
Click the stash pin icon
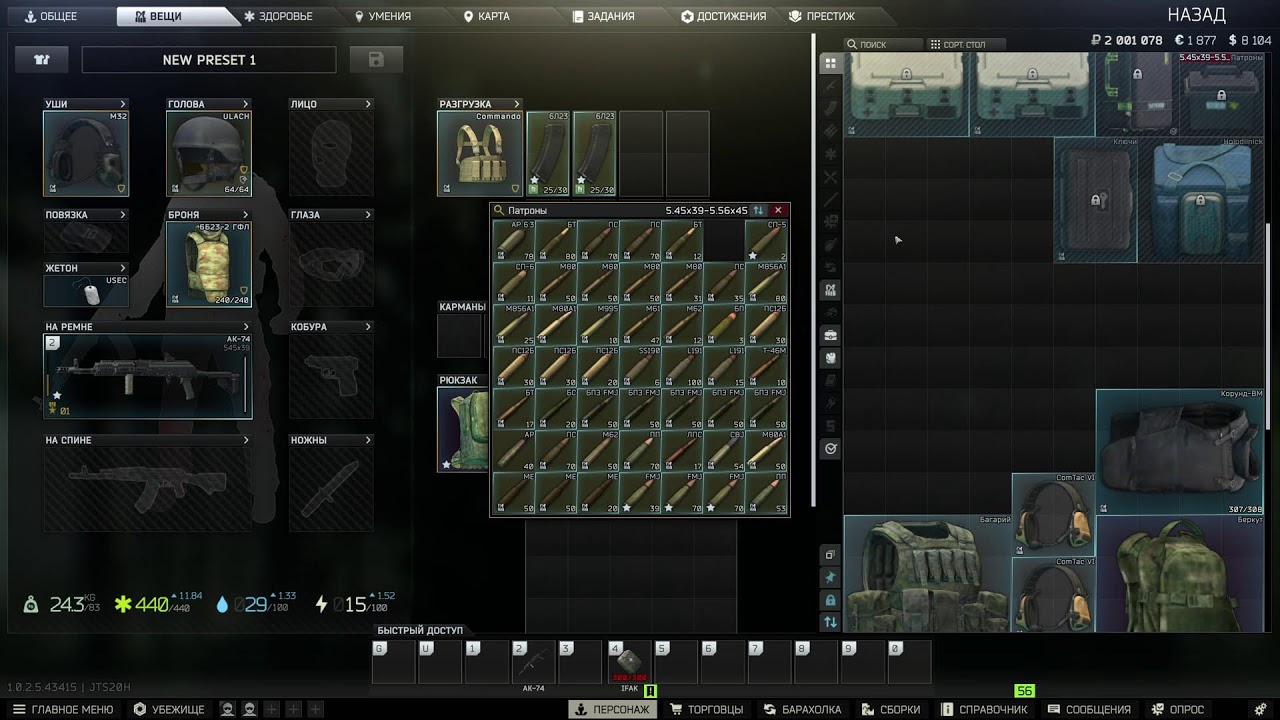coord(830,578)
